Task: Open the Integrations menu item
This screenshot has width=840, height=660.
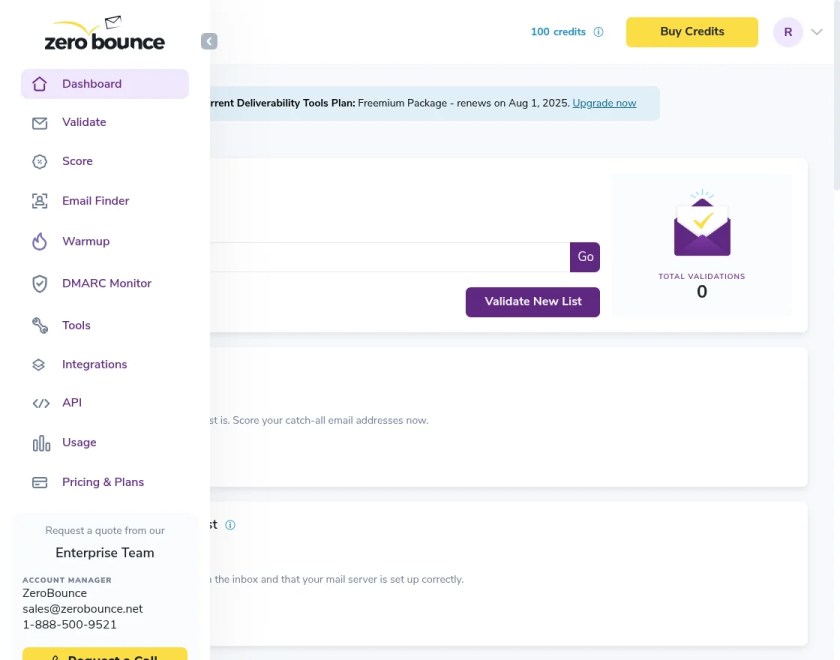Action: click(x=94, y=364)
